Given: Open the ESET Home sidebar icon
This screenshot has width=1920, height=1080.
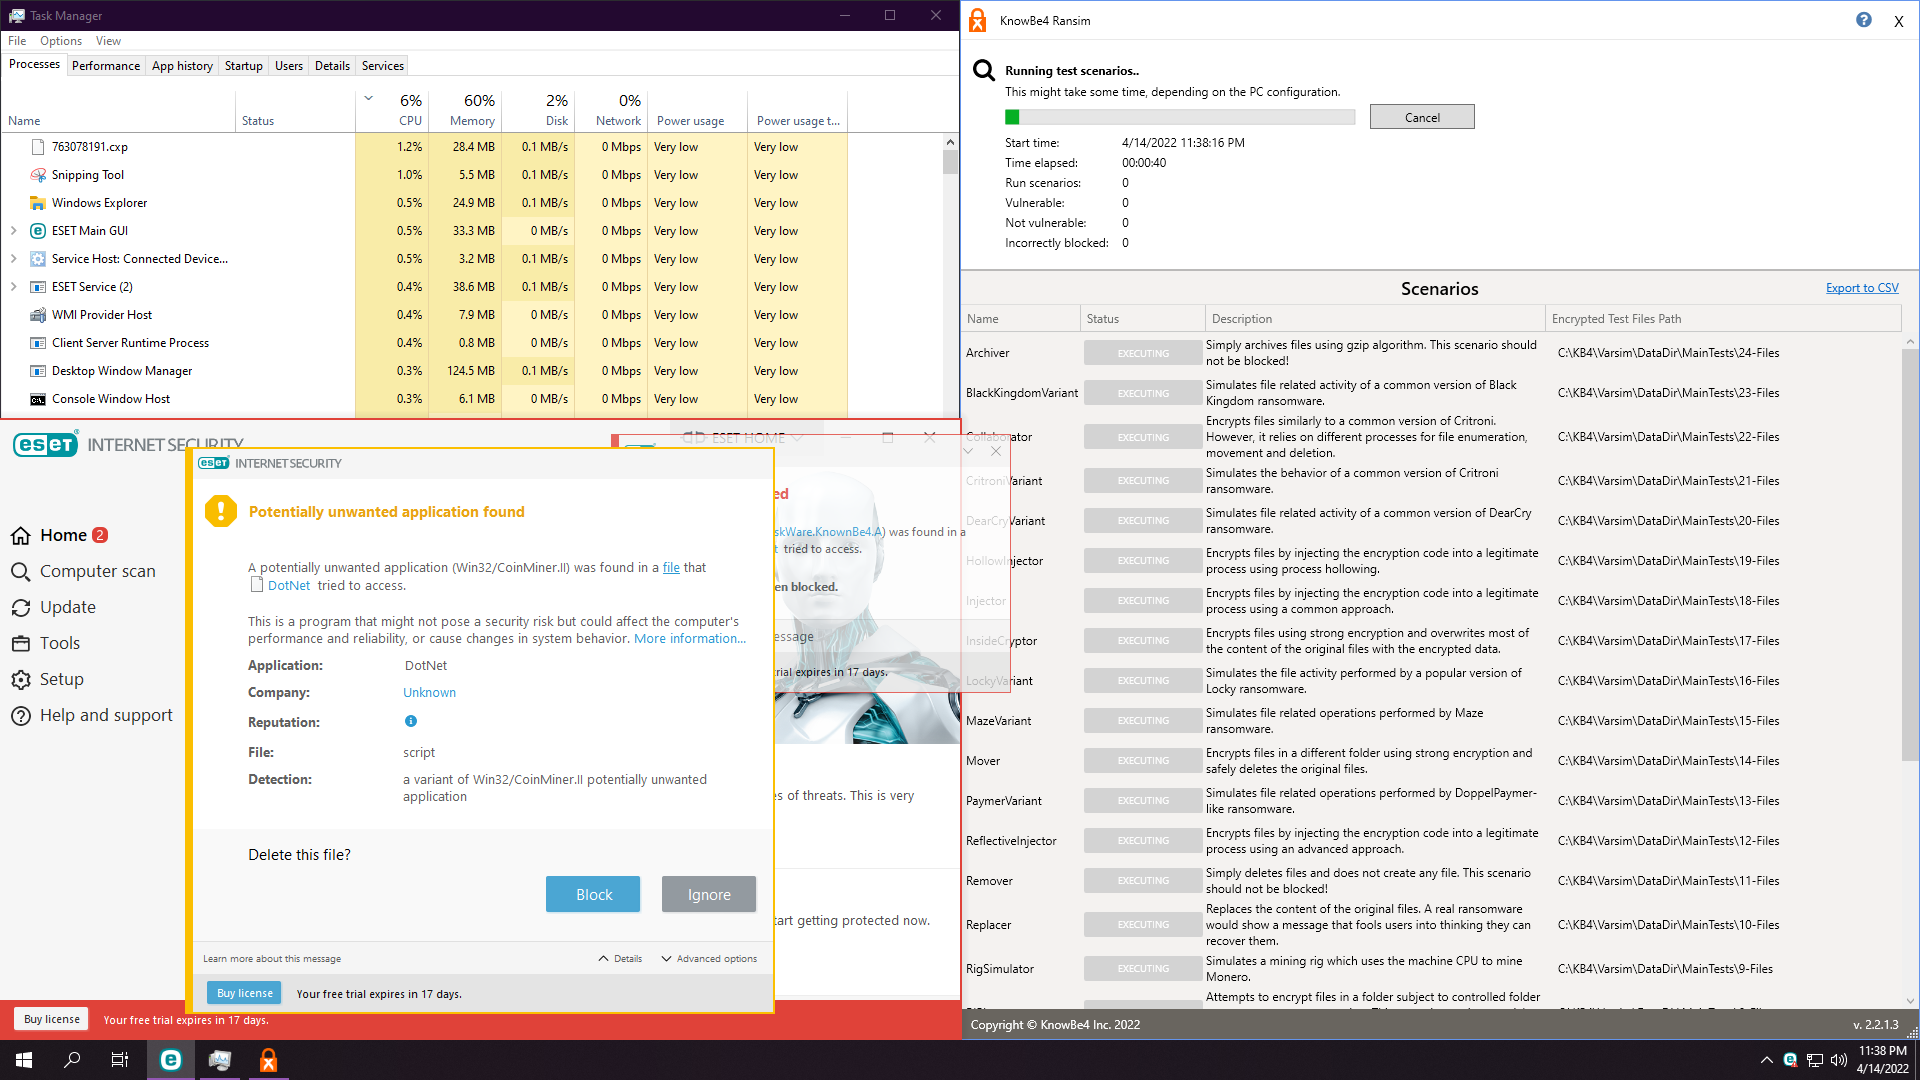Looking at the screenshot, I should pyautogui.click(x=21, y=536).
